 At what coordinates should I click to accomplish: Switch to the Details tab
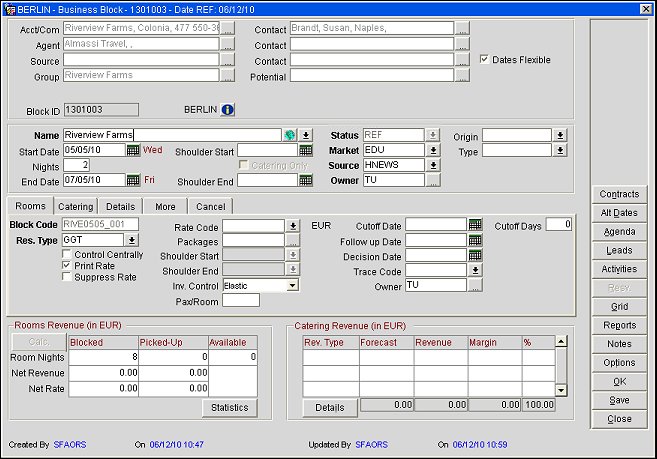click(x=120, y=206)
